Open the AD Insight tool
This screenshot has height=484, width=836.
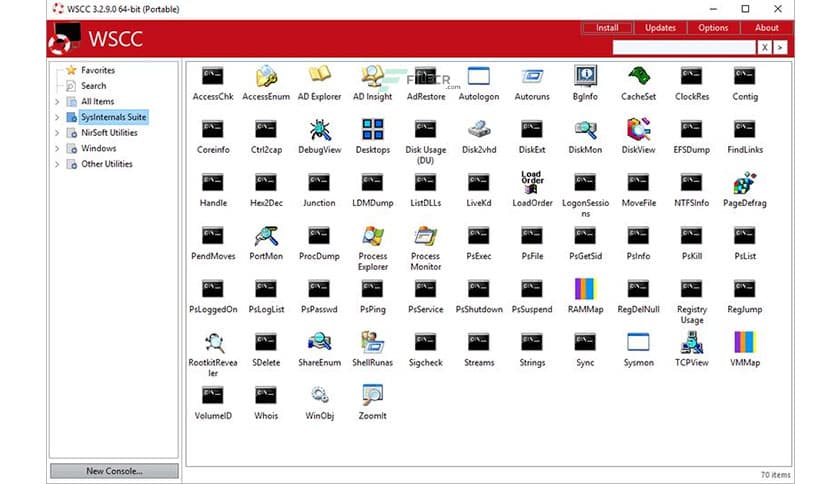pyautogui.click(x=372, y=76)
